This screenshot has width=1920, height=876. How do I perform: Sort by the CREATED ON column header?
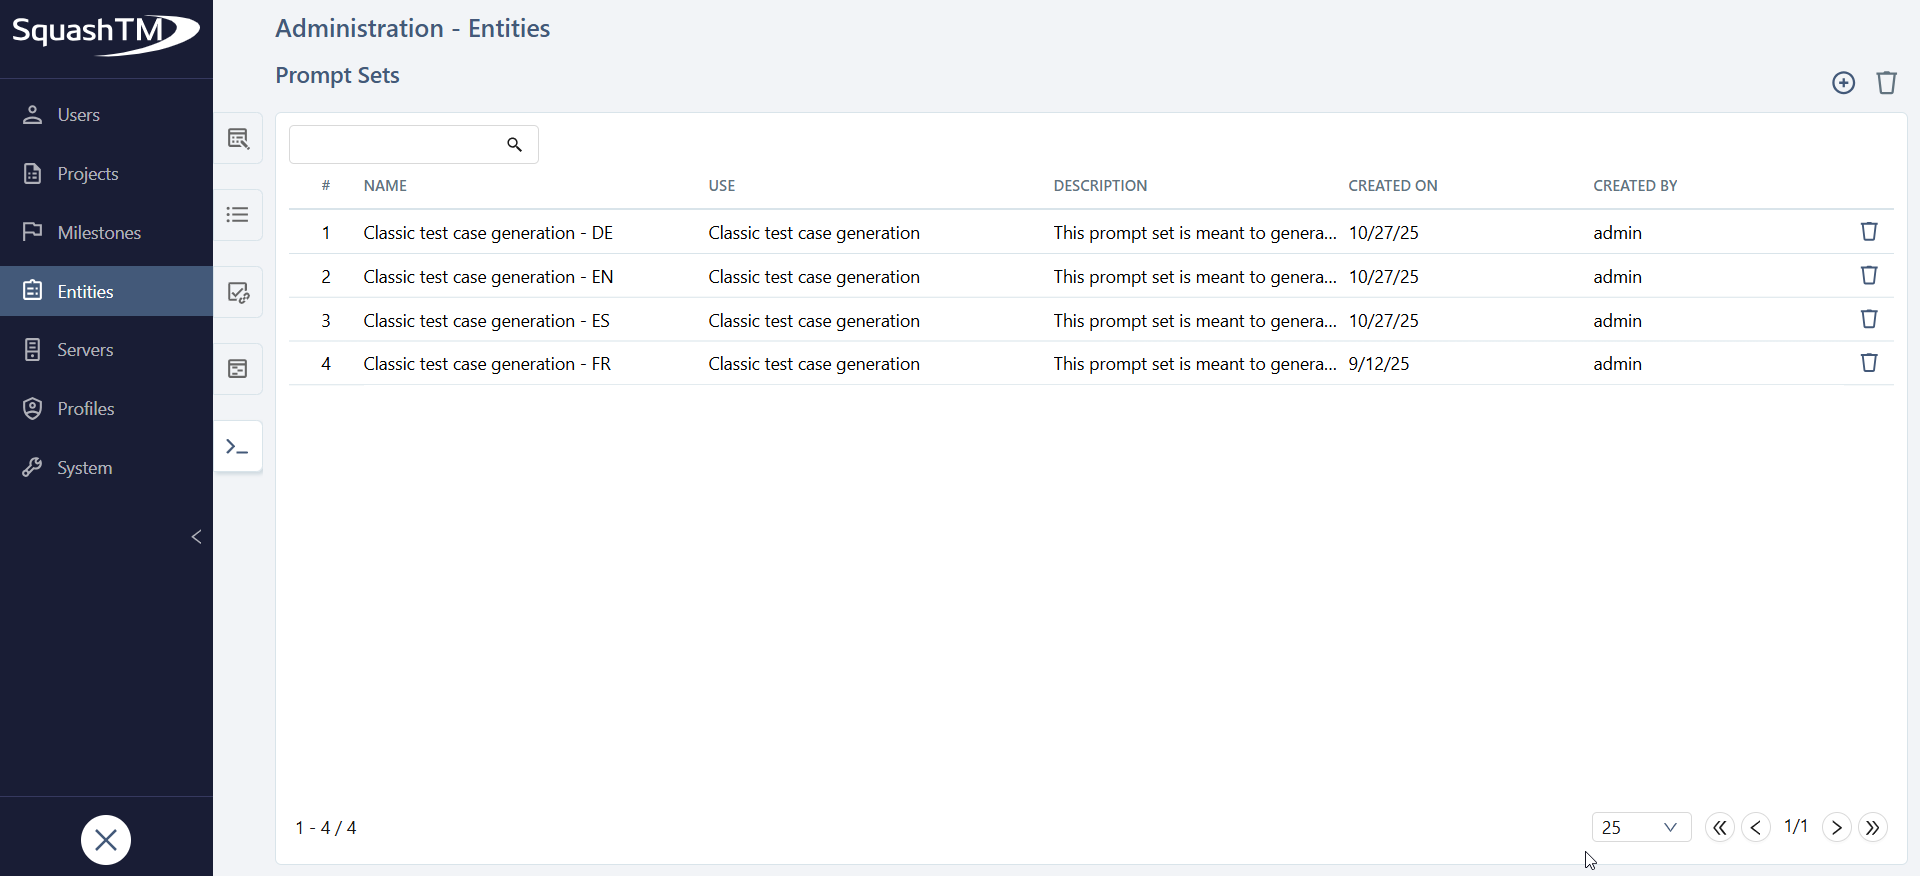coord(1393,186)
